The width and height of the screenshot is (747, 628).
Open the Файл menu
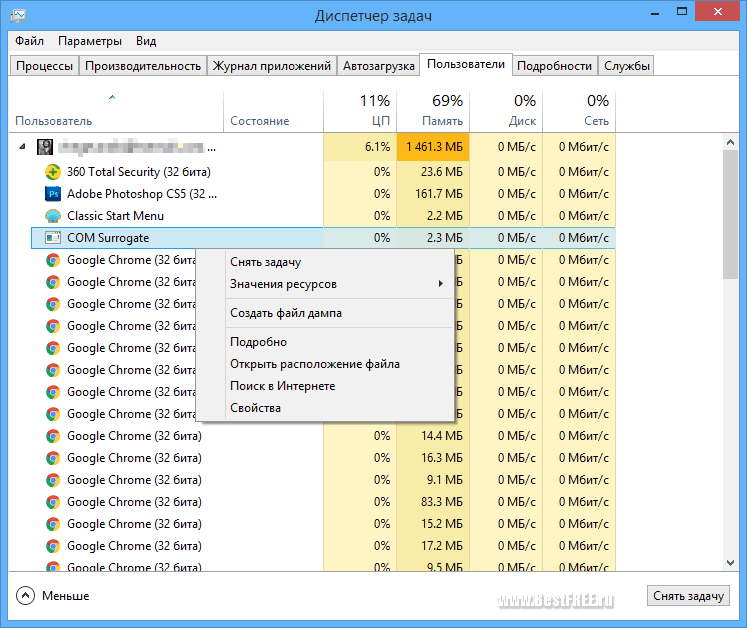pyautogui.click(x=29, y=41)
